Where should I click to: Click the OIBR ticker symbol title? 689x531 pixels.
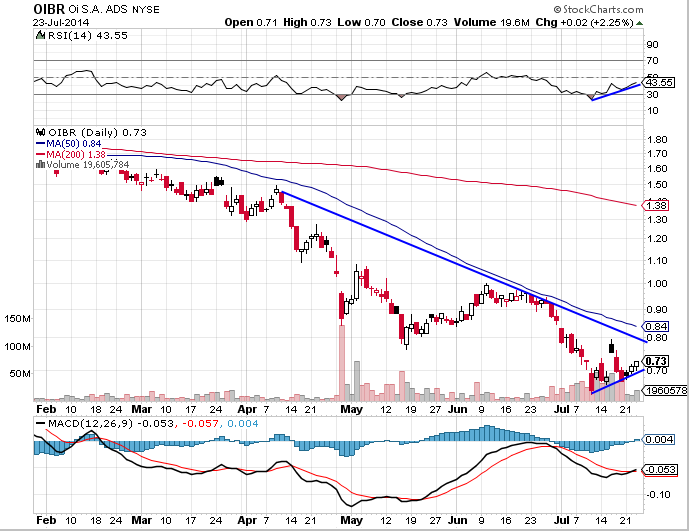coord(49,9)
